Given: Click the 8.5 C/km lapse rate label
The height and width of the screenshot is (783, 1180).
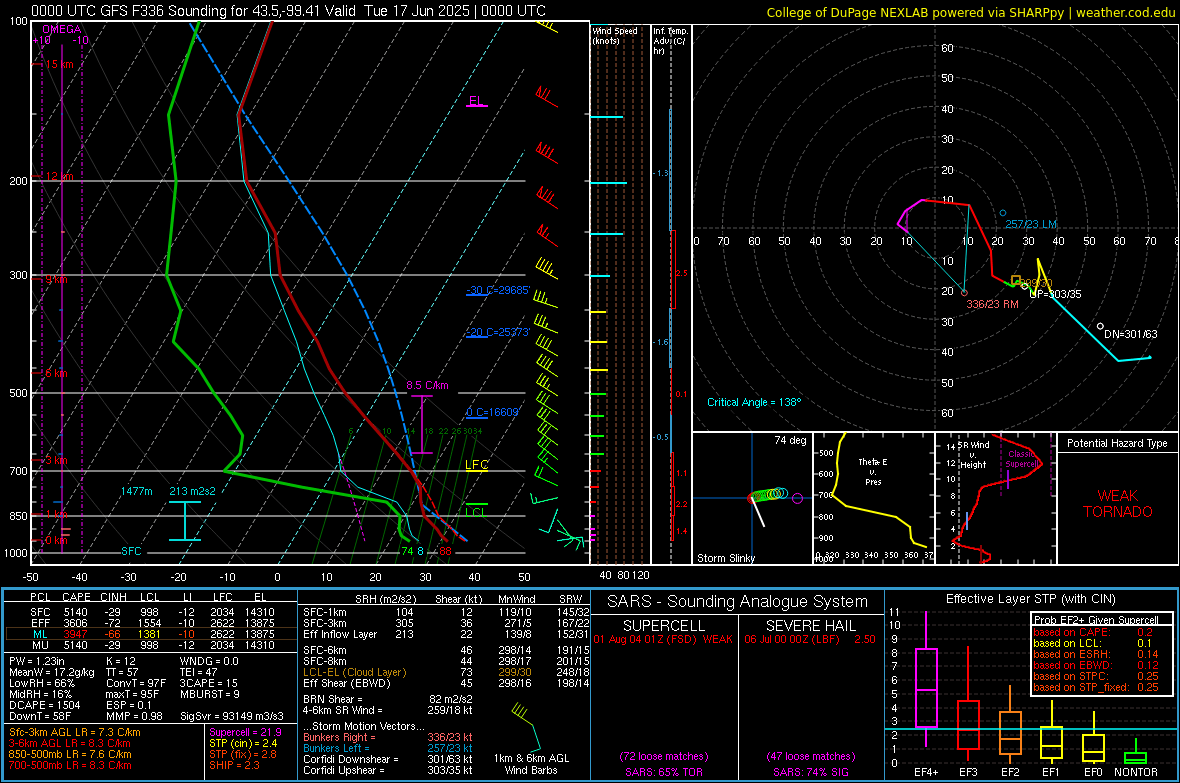Looking at the screenshot, I should 427,385.
